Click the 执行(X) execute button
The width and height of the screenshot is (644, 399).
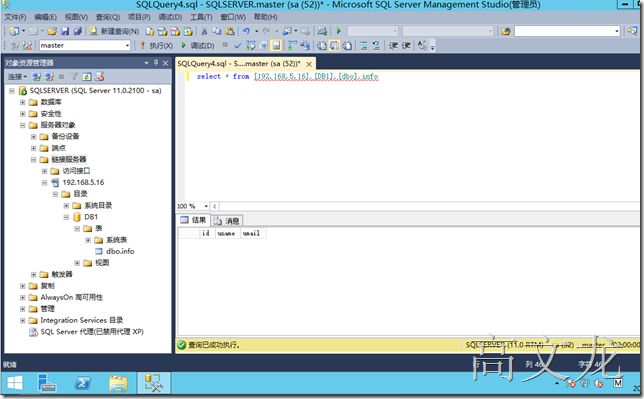(156, 46)
